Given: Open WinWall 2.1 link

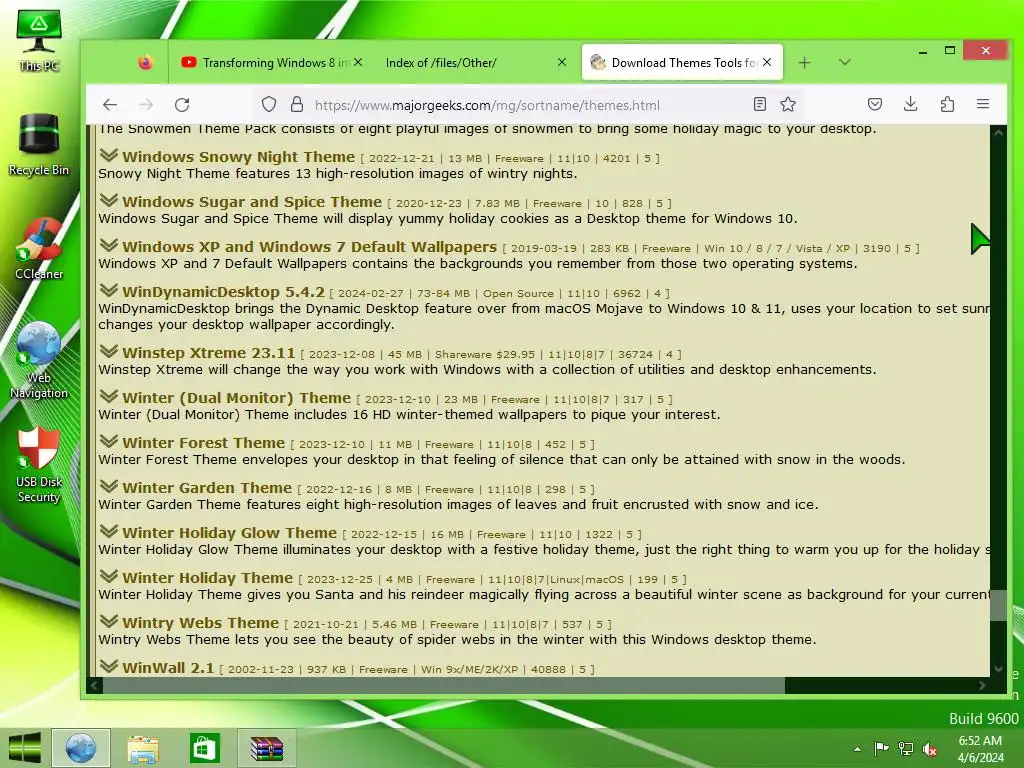Looking at the screenshot, I should click(x=168, y=668).
